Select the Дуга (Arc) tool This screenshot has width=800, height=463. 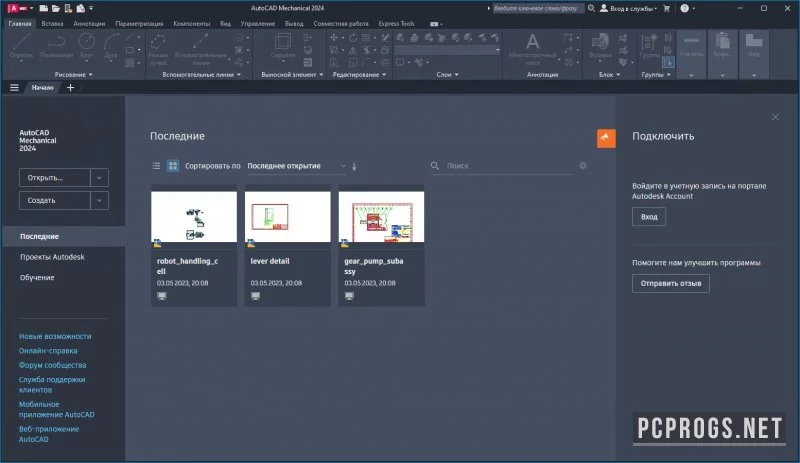pyautogui.click(x=111, y=46)
